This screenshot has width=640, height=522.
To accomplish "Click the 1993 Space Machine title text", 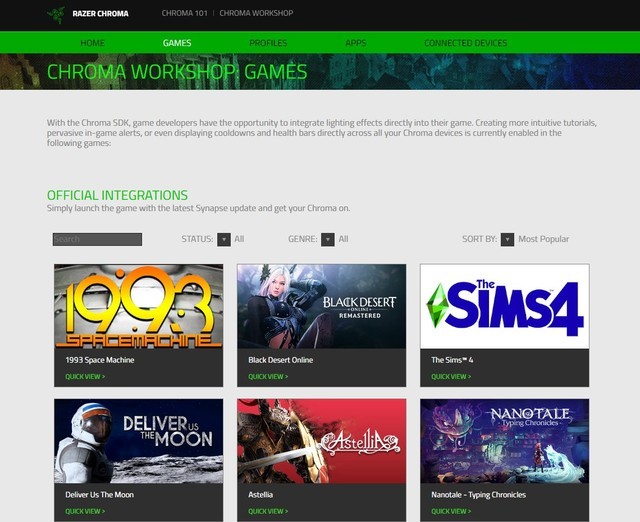I will 100,360.
